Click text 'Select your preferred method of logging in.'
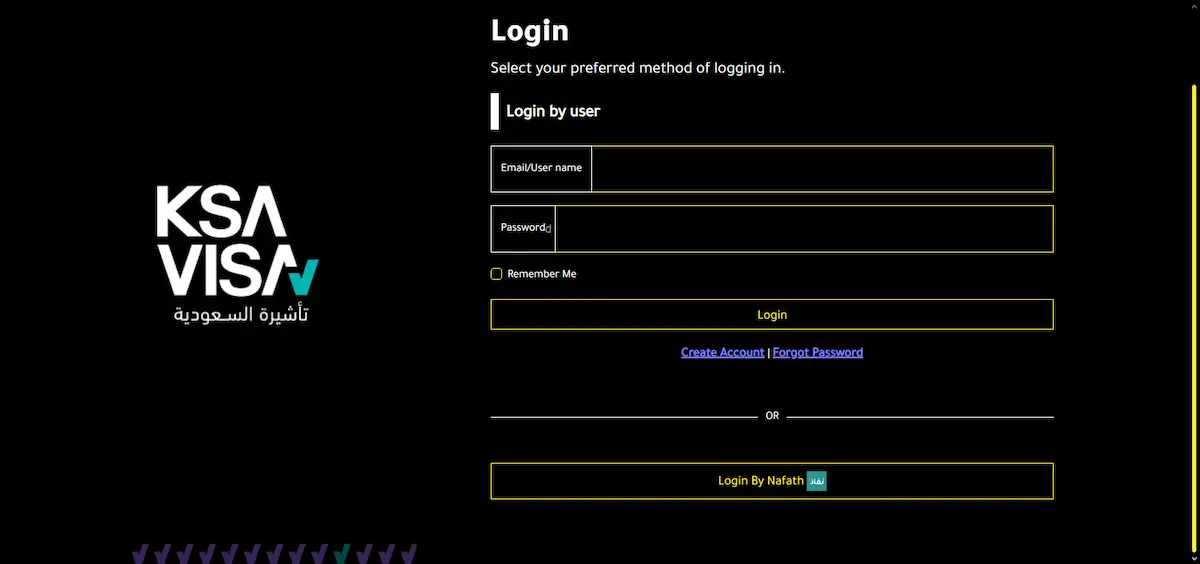The width and height of the screenshot is (1200, 564). pos(638,69)
